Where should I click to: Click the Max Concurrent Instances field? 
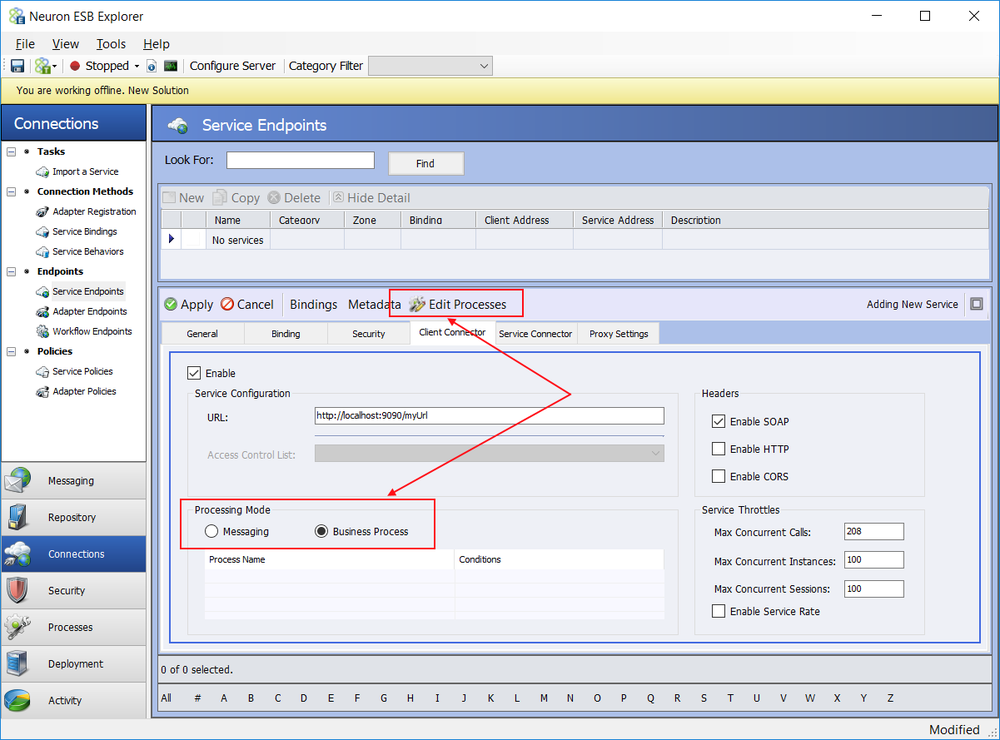tap(874, 560)
